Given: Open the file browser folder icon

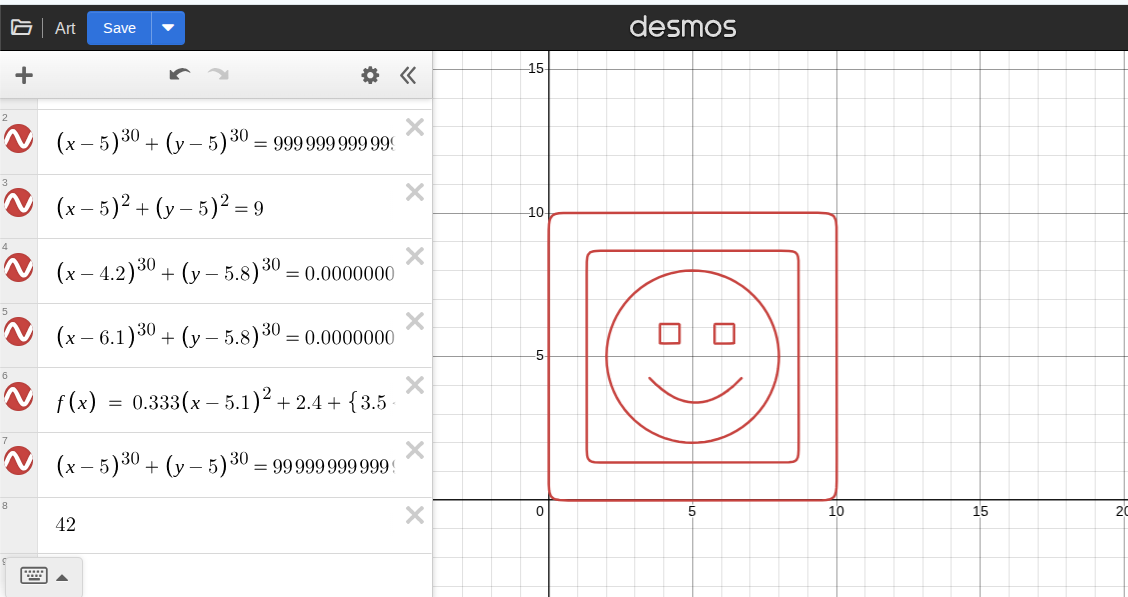Looking at the screenshot, I should point(22,27).
